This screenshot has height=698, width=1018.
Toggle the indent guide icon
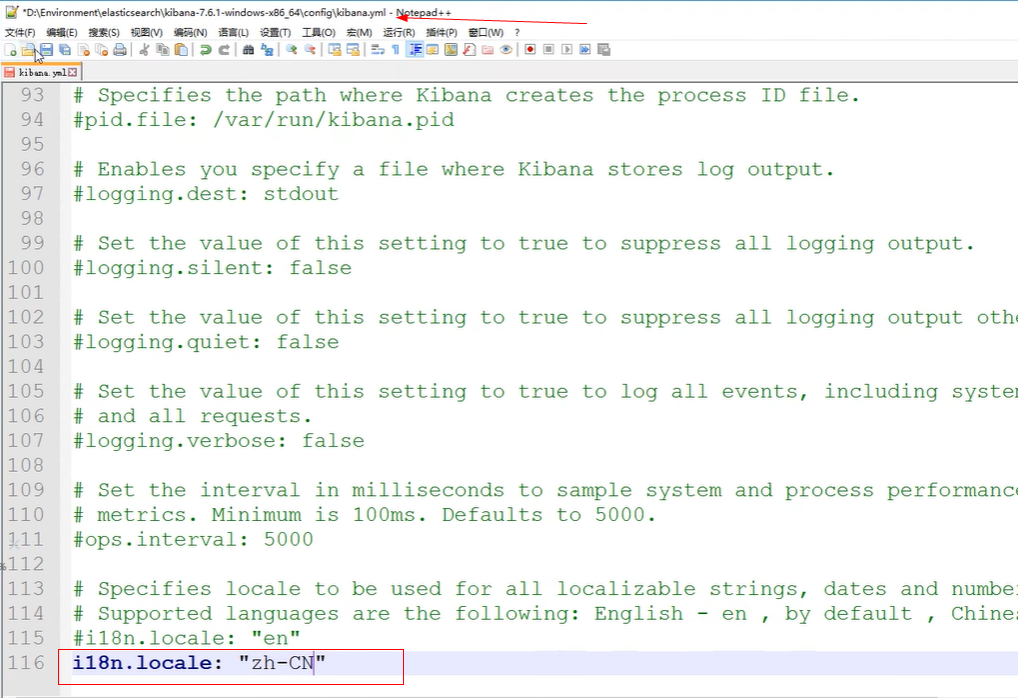[415, 50]
